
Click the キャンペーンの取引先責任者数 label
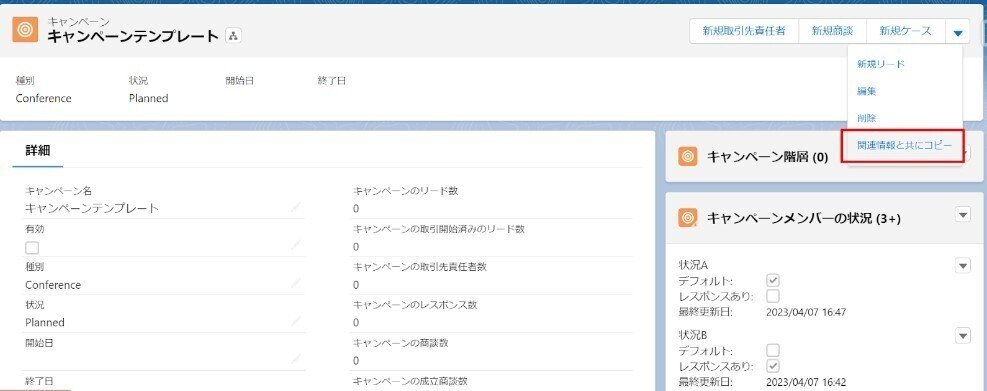point(420,267)
